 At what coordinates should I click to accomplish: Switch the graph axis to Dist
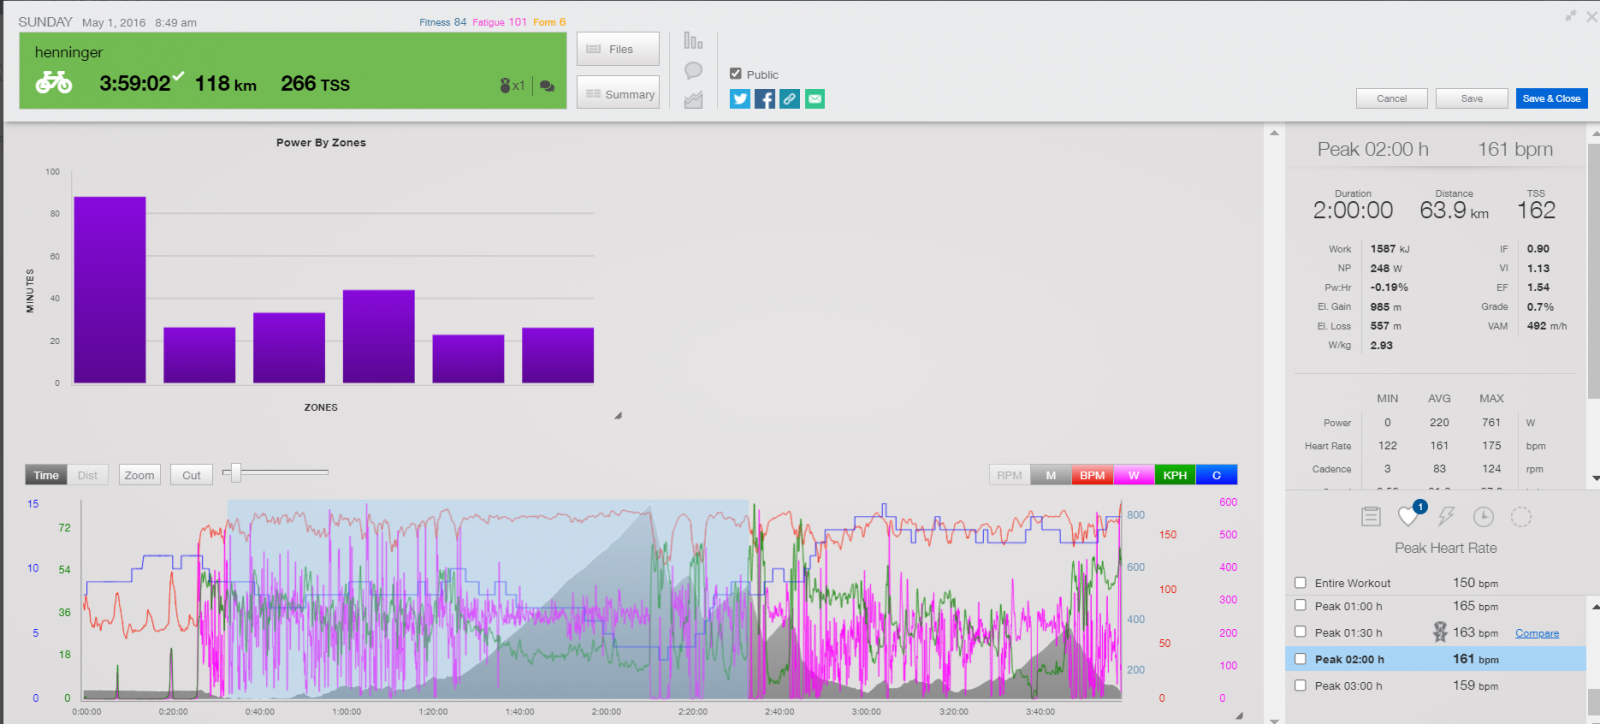(88, 475)
